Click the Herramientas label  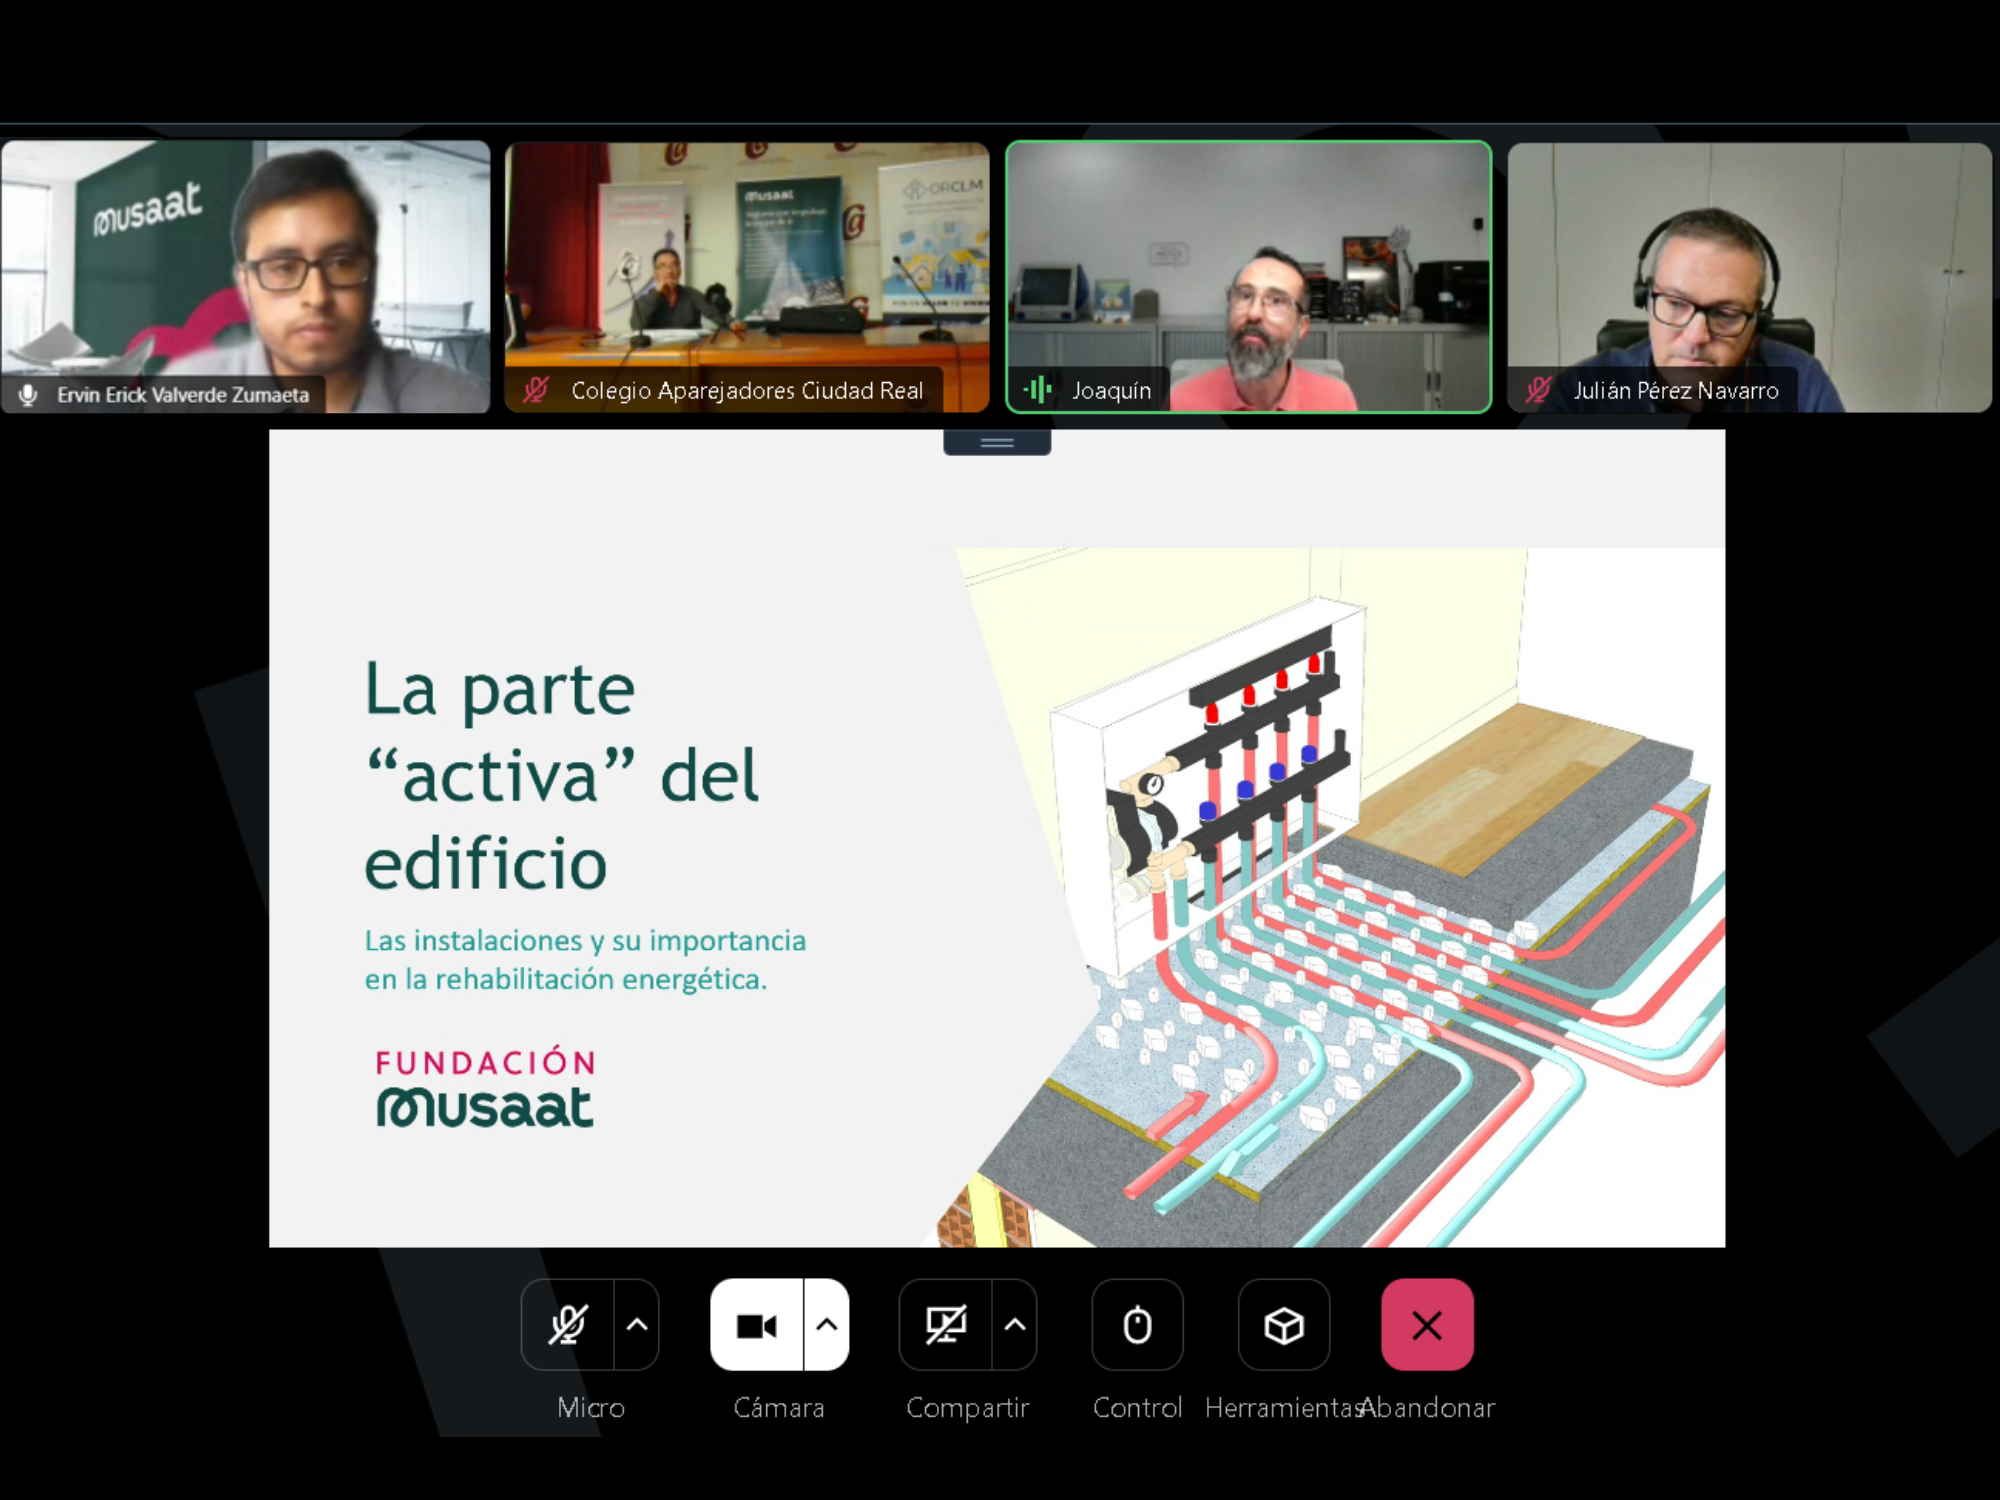1282,1408
